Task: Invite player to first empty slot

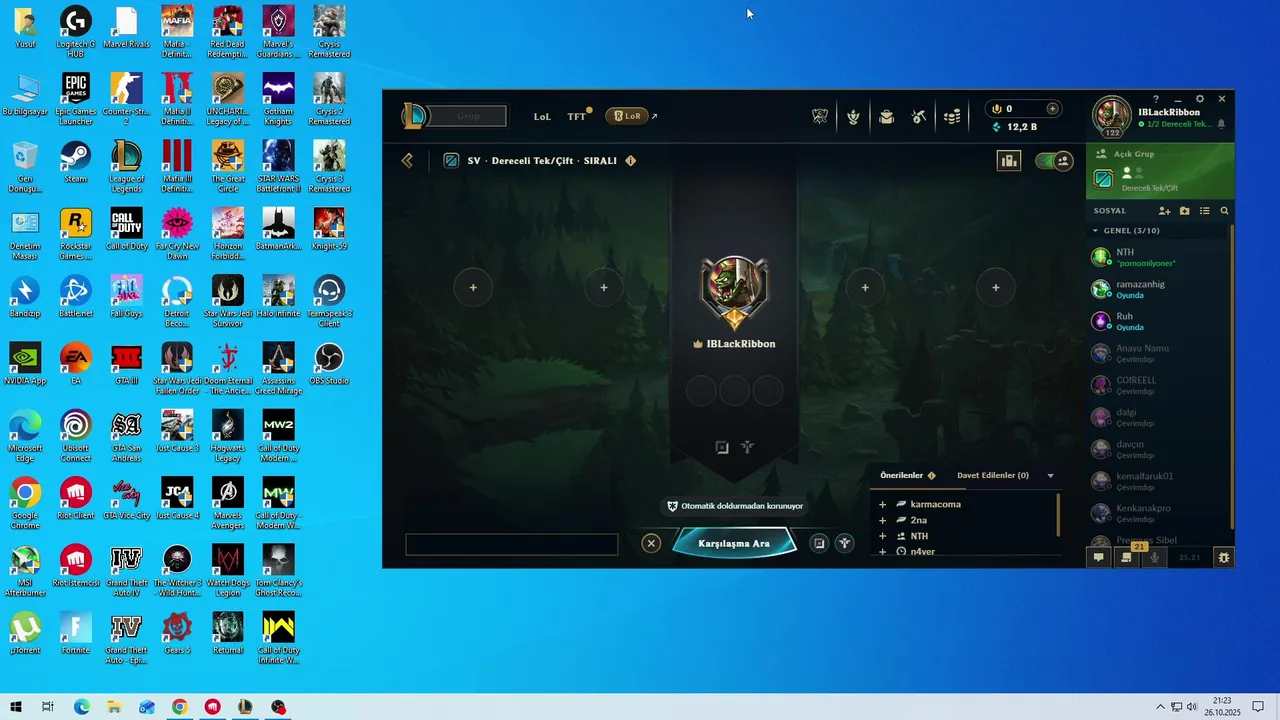Action: (x=473, y=288)
